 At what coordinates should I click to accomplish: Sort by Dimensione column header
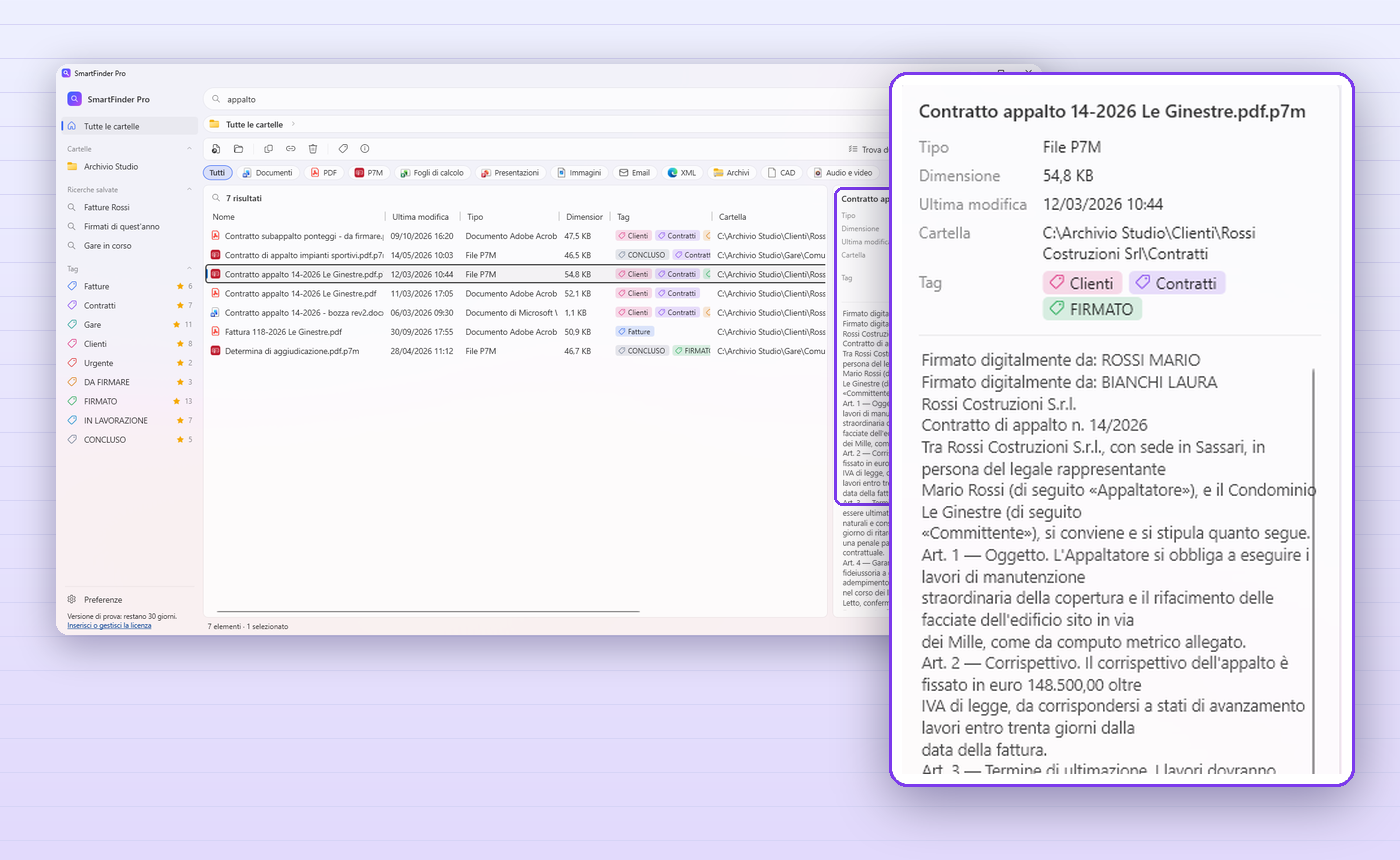[x=585, y=216]
